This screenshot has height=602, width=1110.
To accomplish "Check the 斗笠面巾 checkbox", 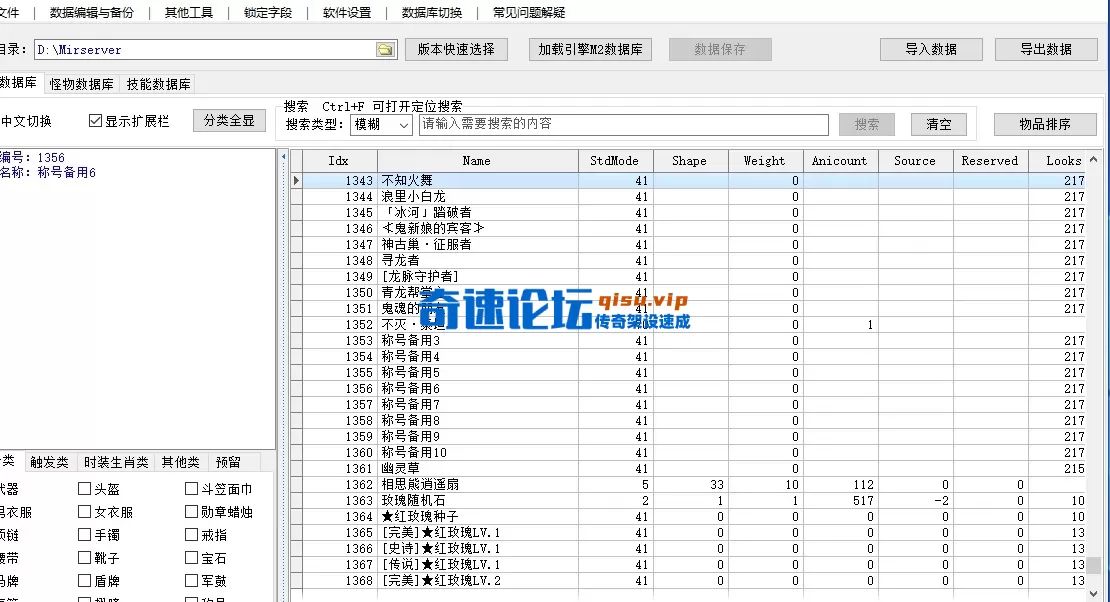I will [190, 488].
